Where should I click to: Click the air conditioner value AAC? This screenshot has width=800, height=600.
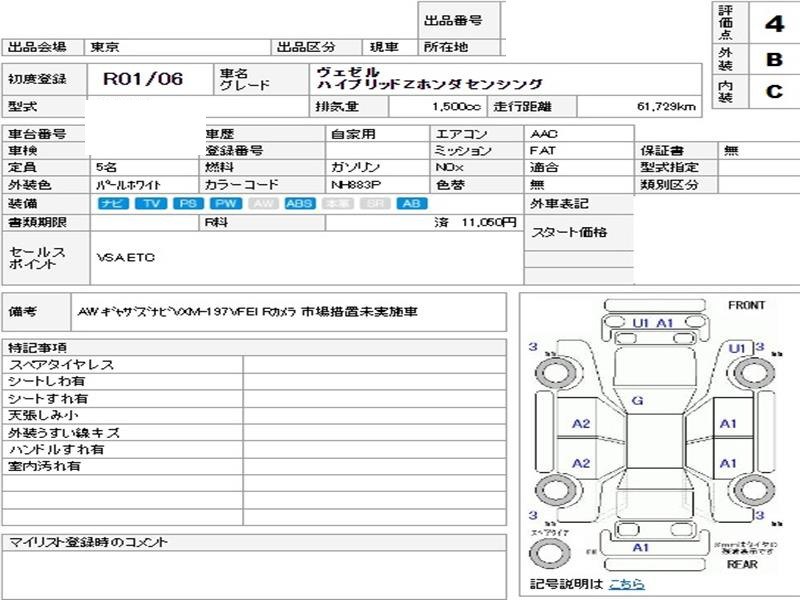tap(544, 134)
